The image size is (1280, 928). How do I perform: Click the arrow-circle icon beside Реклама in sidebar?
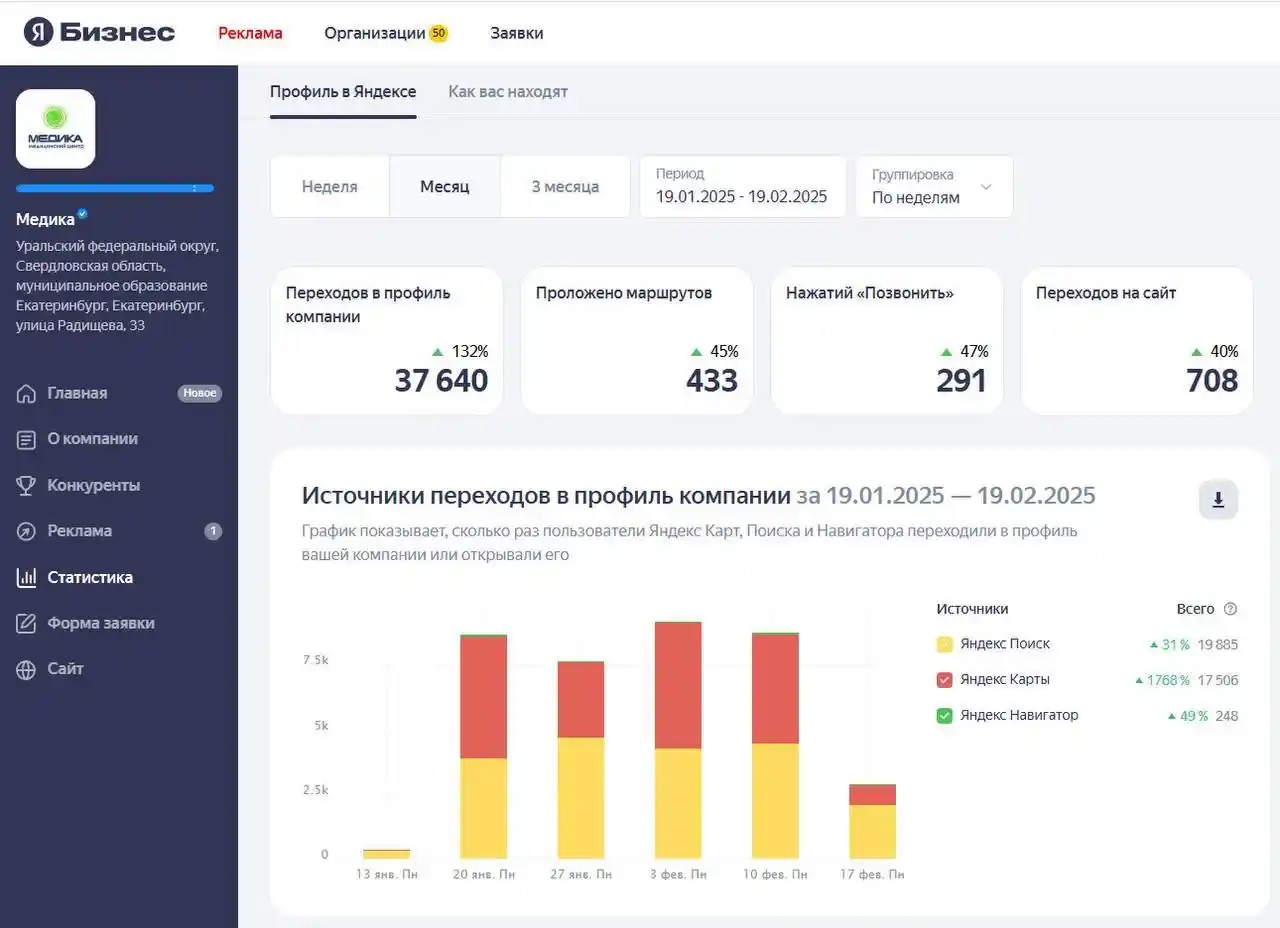pyautogui.click(x=26, y=531)
